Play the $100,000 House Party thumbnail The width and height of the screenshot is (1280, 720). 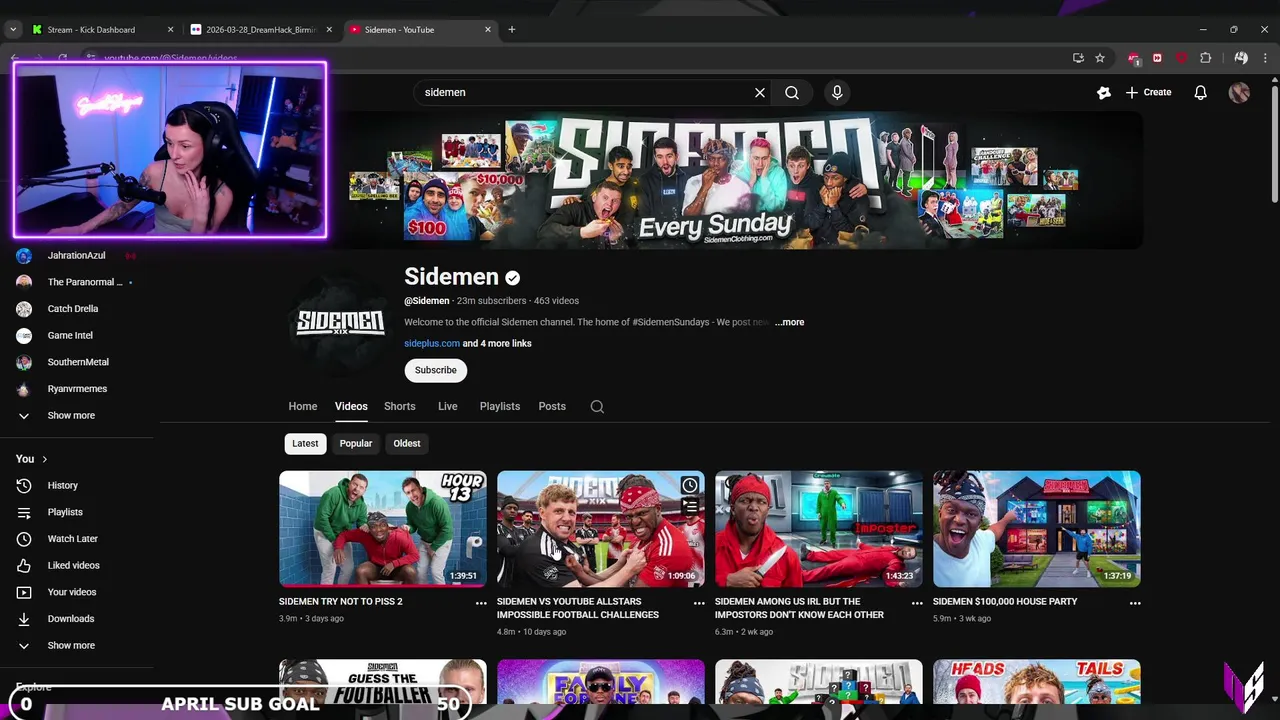pos(1037,529)
